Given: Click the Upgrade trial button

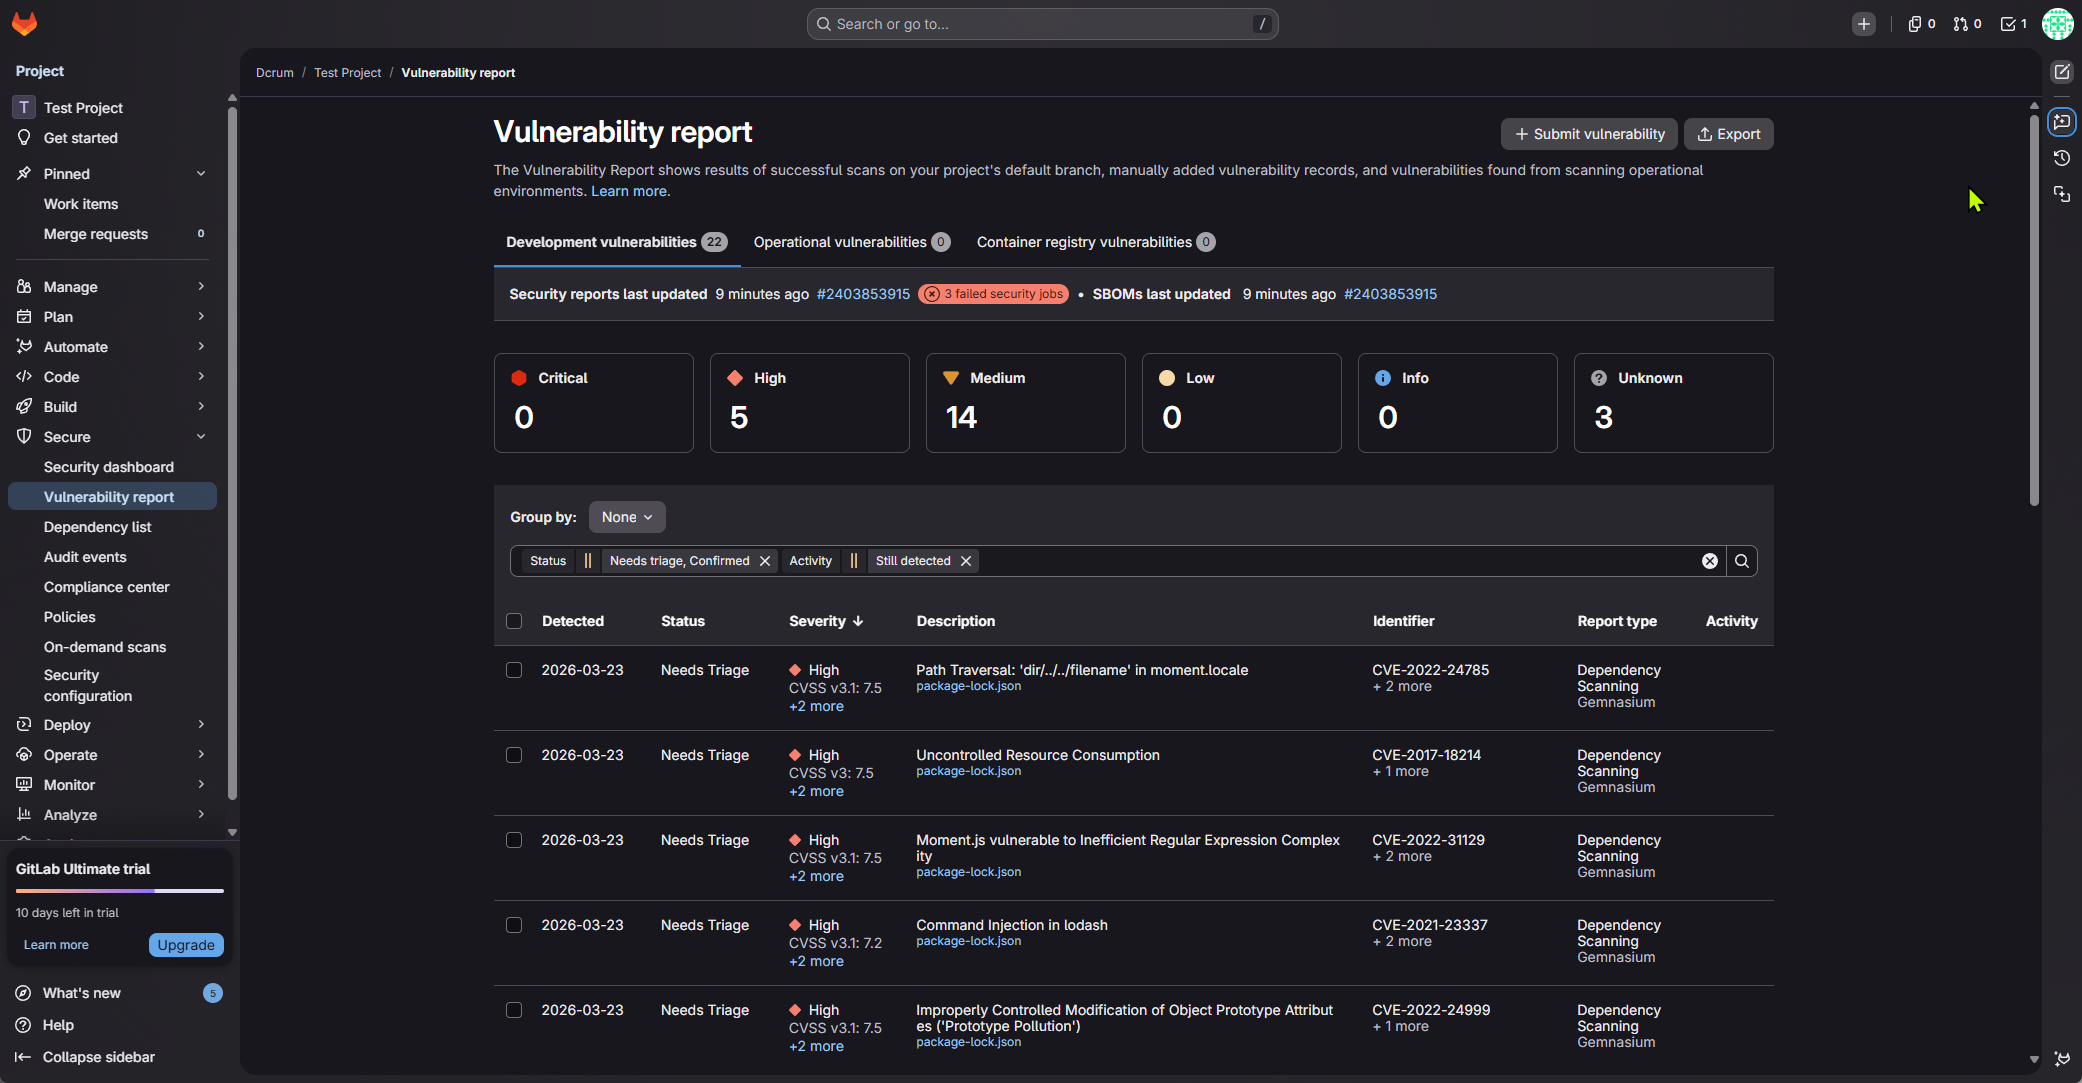Looking at the screenshot, I should tap(186, 945).
